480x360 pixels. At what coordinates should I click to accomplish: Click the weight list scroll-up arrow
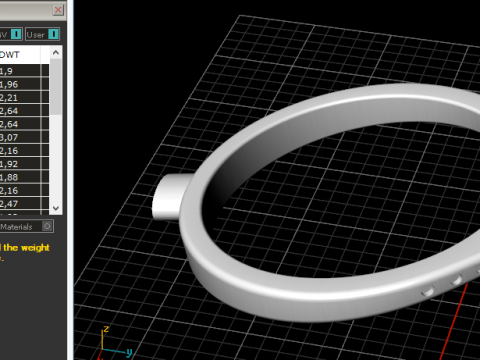(x=56, y=52)
